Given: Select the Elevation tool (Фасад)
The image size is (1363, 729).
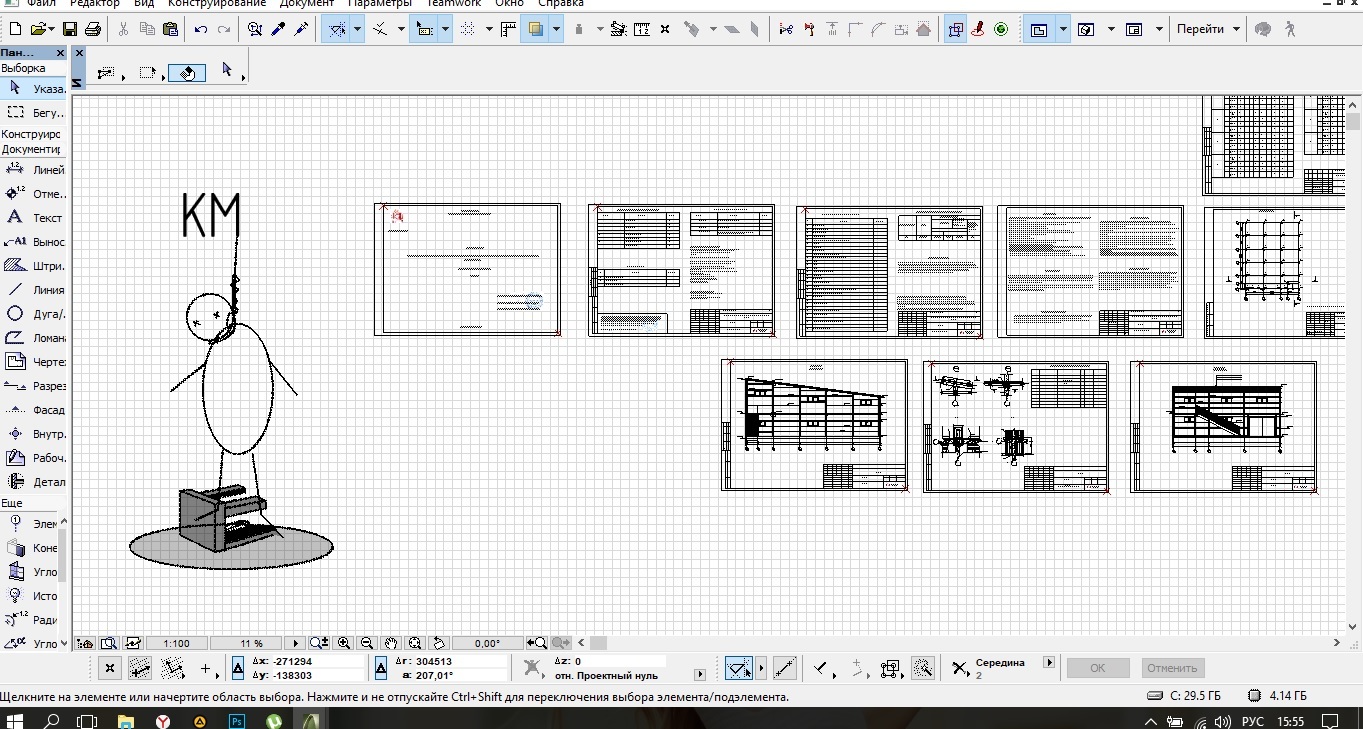Looking at the screenshot, I should point(33,410).
